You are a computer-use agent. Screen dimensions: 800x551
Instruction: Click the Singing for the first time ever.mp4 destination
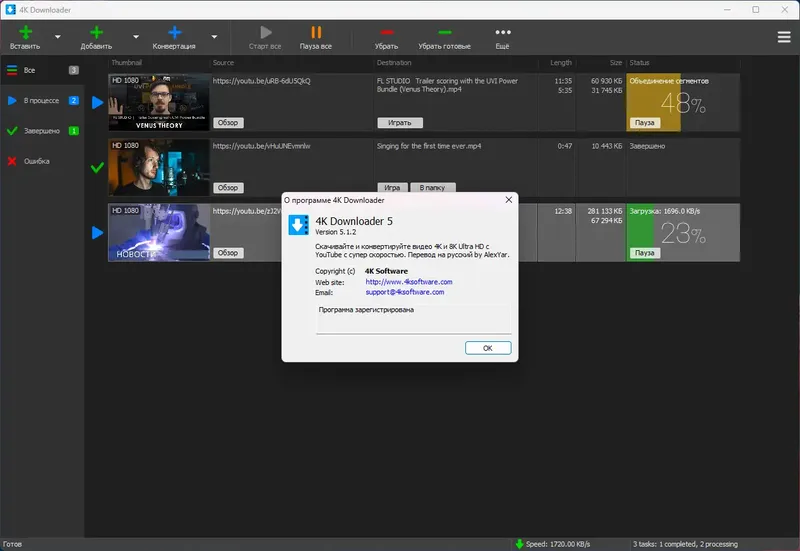(x=429, y=146)
